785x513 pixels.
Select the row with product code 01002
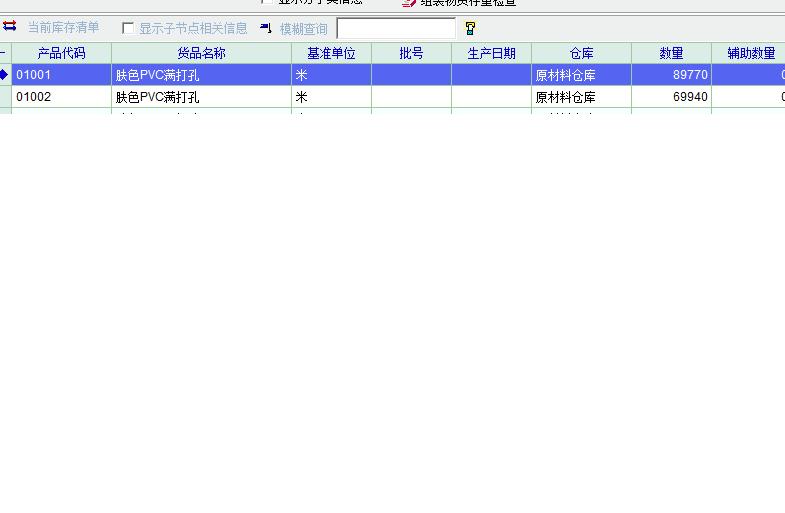click(x=61, y=97)
